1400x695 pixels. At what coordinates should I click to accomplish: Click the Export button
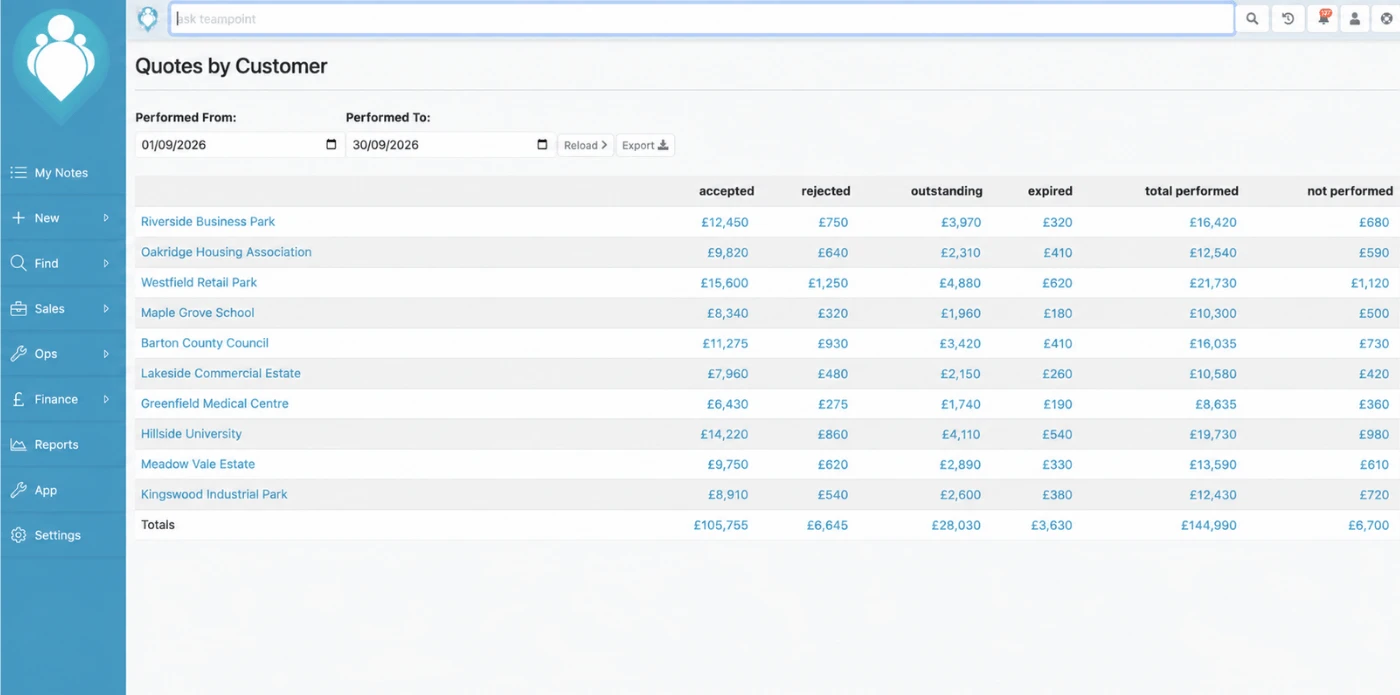[645, 145]
